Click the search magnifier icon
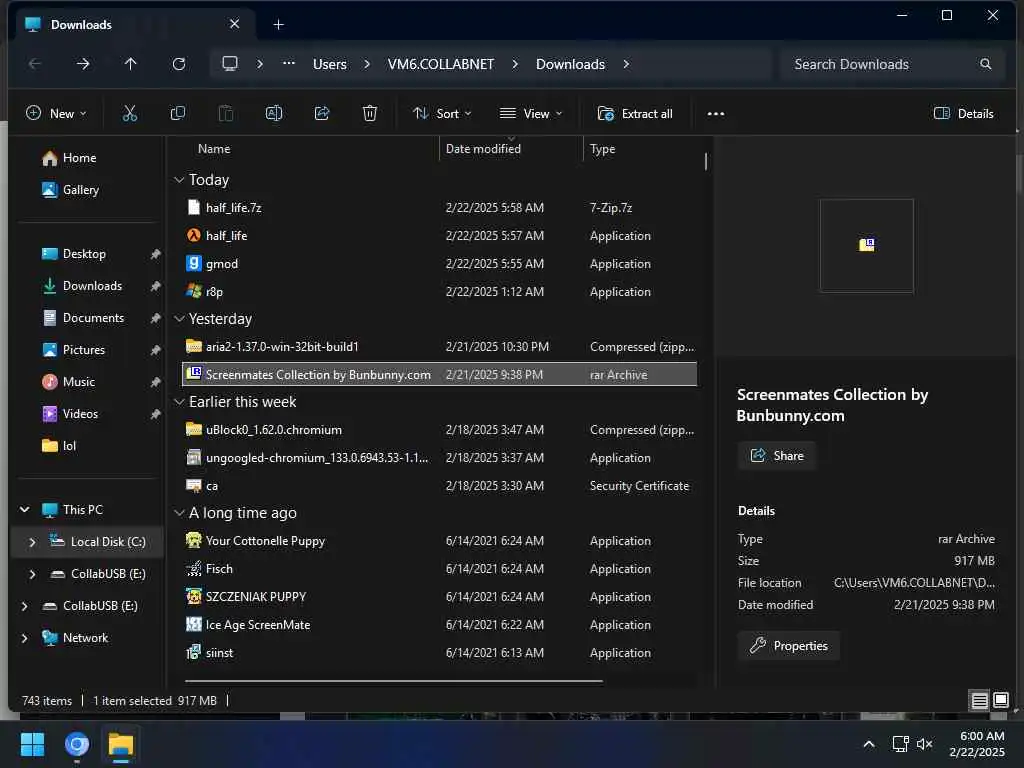Image resolution: width=1024 pixels, height=768 pixels. coord(985,64)
